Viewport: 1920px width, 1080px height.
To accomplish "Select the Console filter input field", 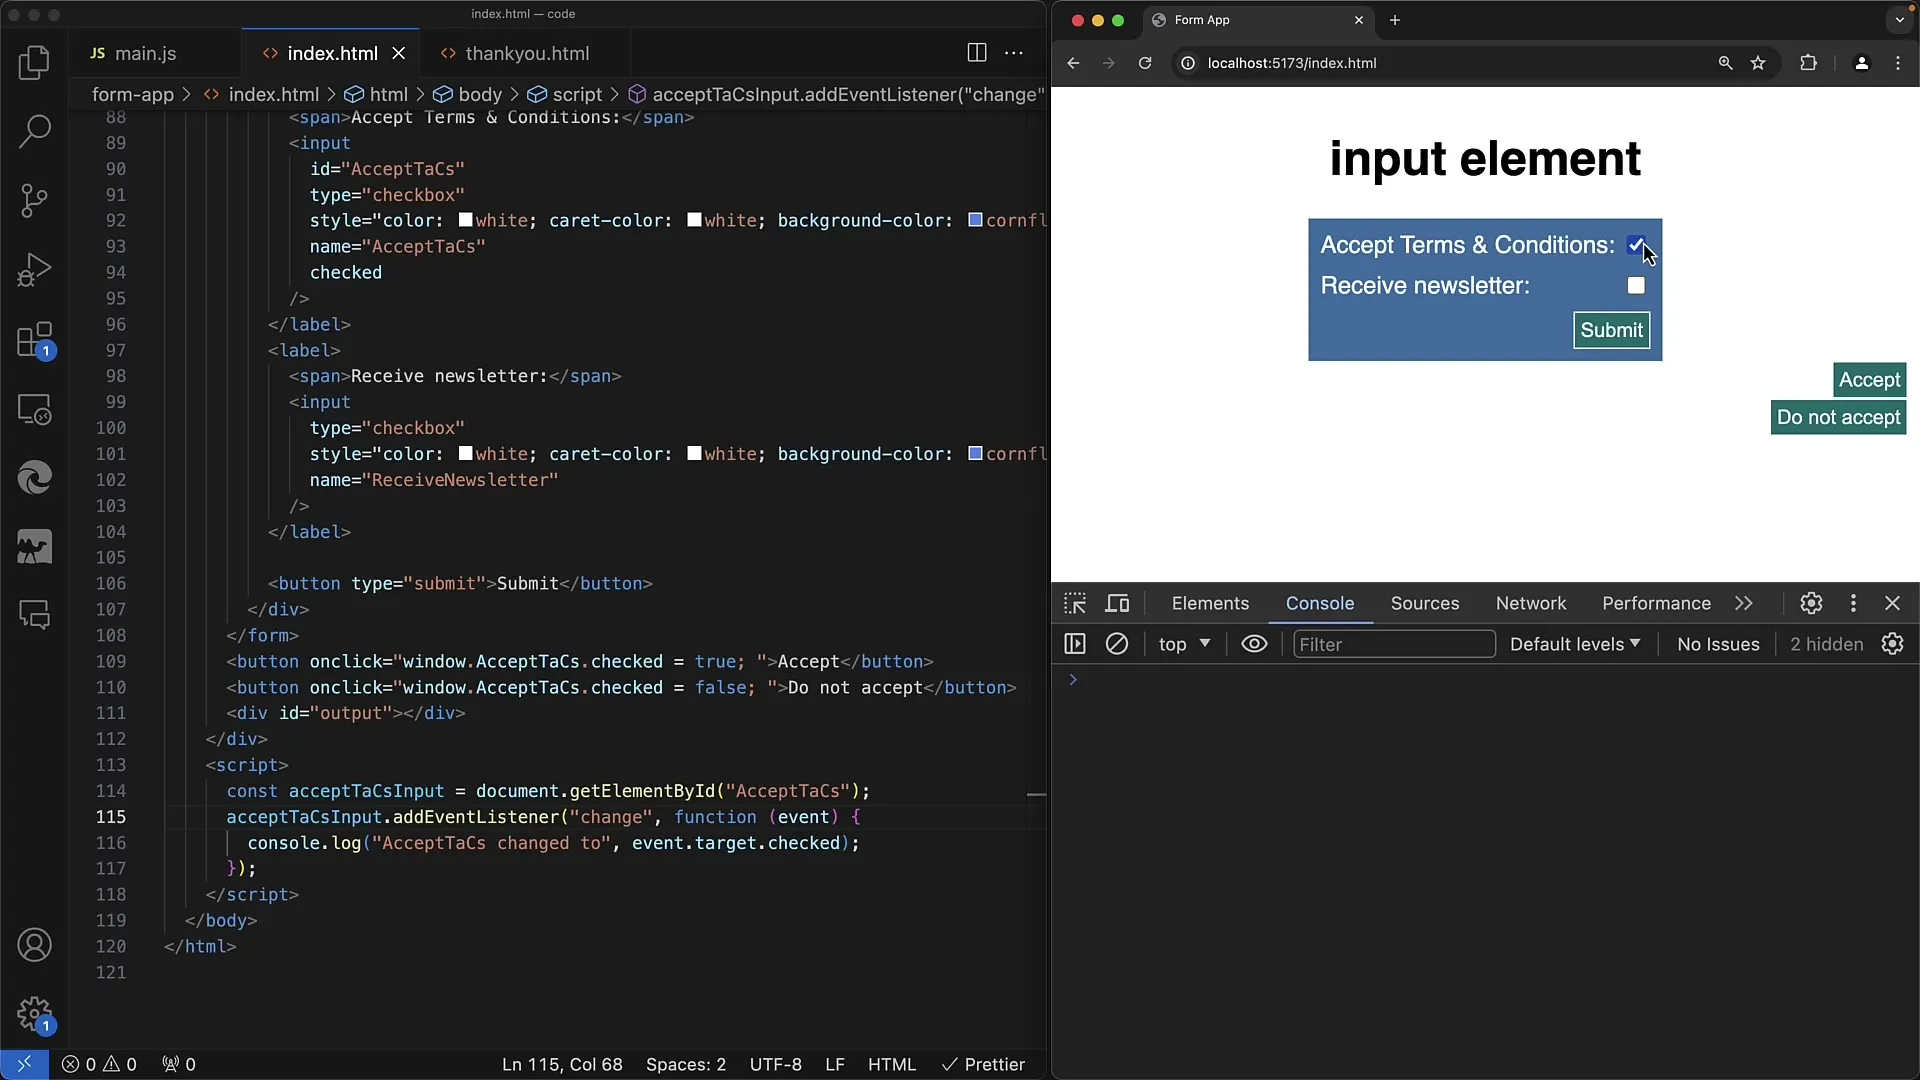I will [1393, 644].
